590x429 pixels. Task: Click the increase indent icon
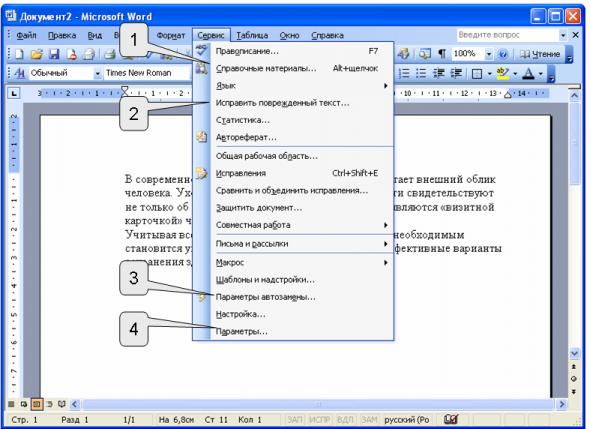pyautogui.click(x=456, y=73)
